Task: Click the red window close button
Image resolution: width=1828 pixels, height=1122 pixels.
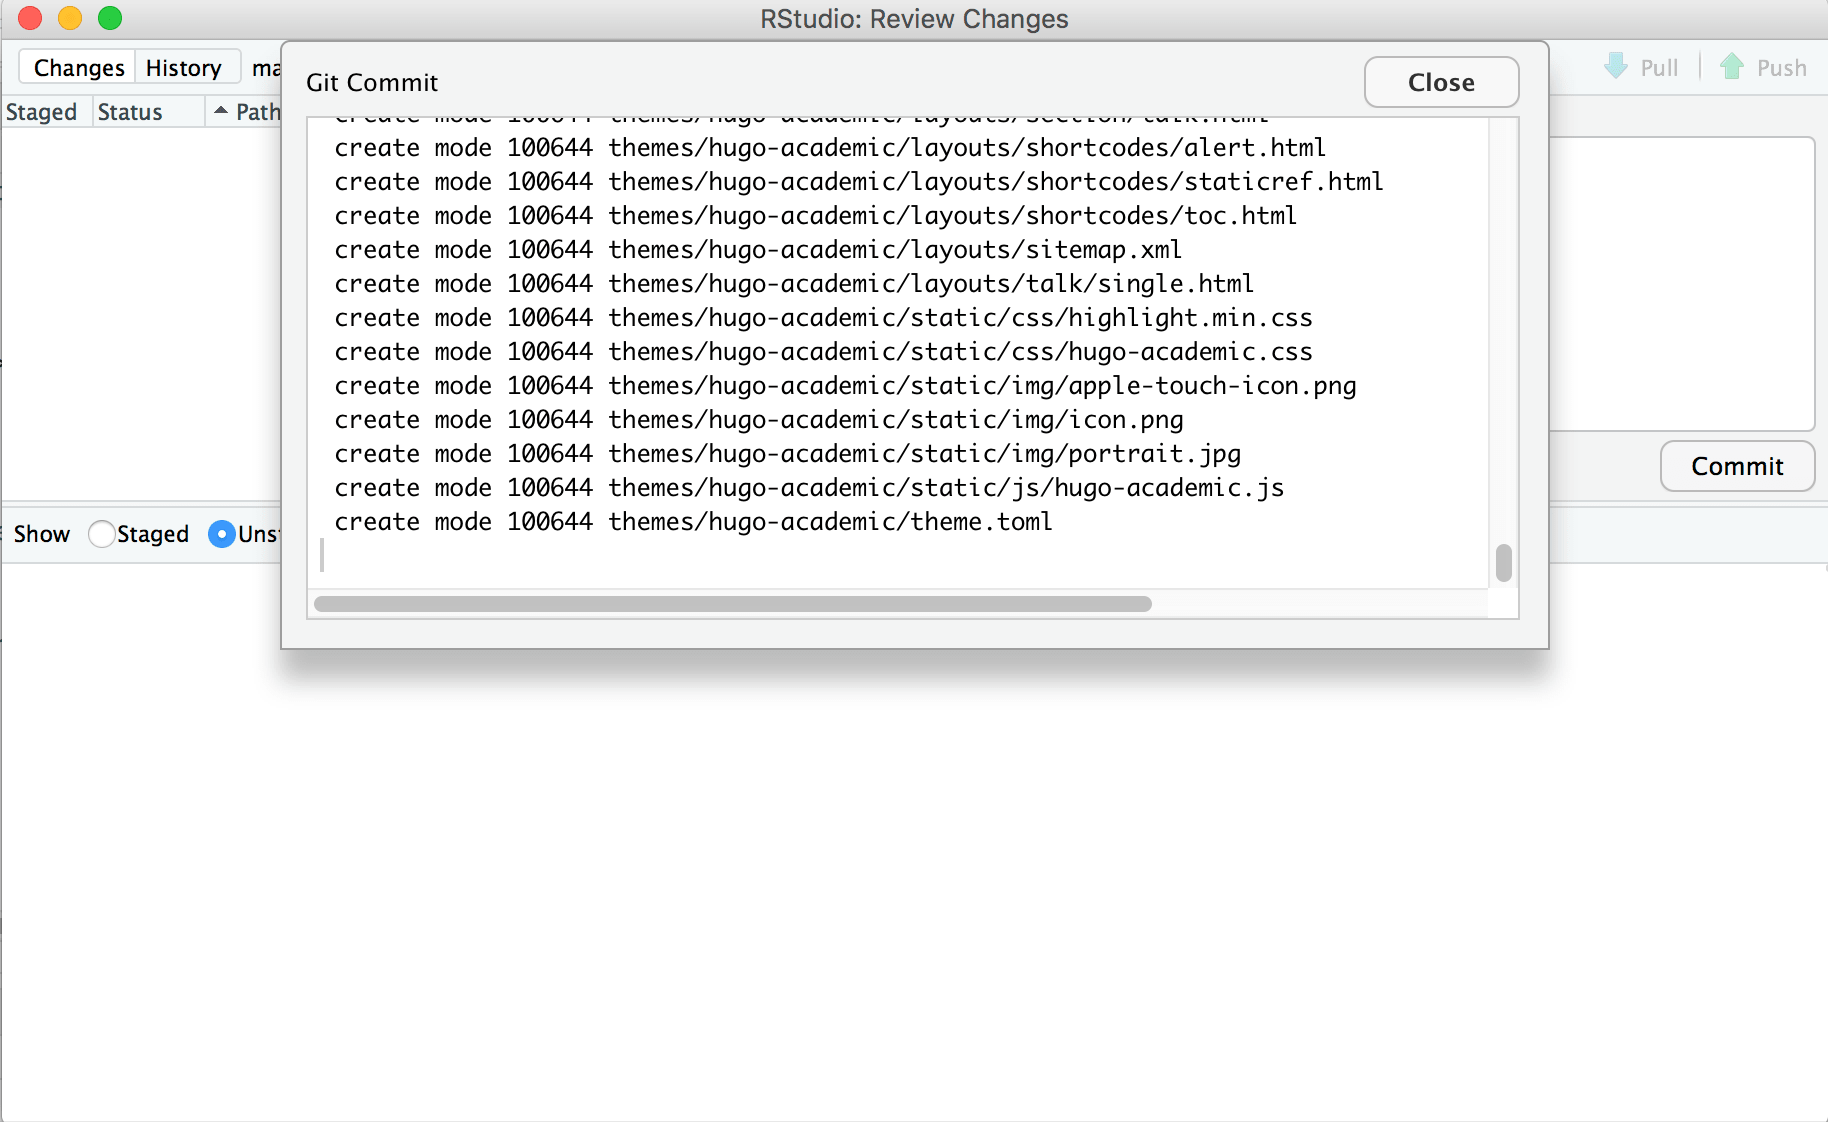Action: [x=30, y=18]
